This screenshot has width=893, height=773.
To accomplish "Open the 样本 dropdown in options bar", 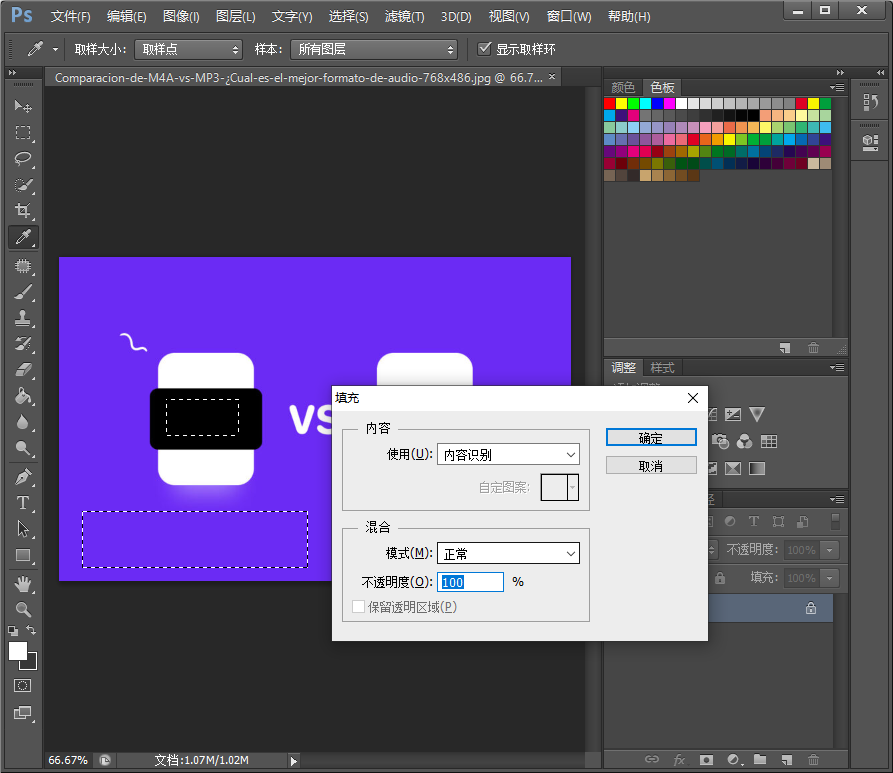I will pyautogui.click(x=373, y=49).
